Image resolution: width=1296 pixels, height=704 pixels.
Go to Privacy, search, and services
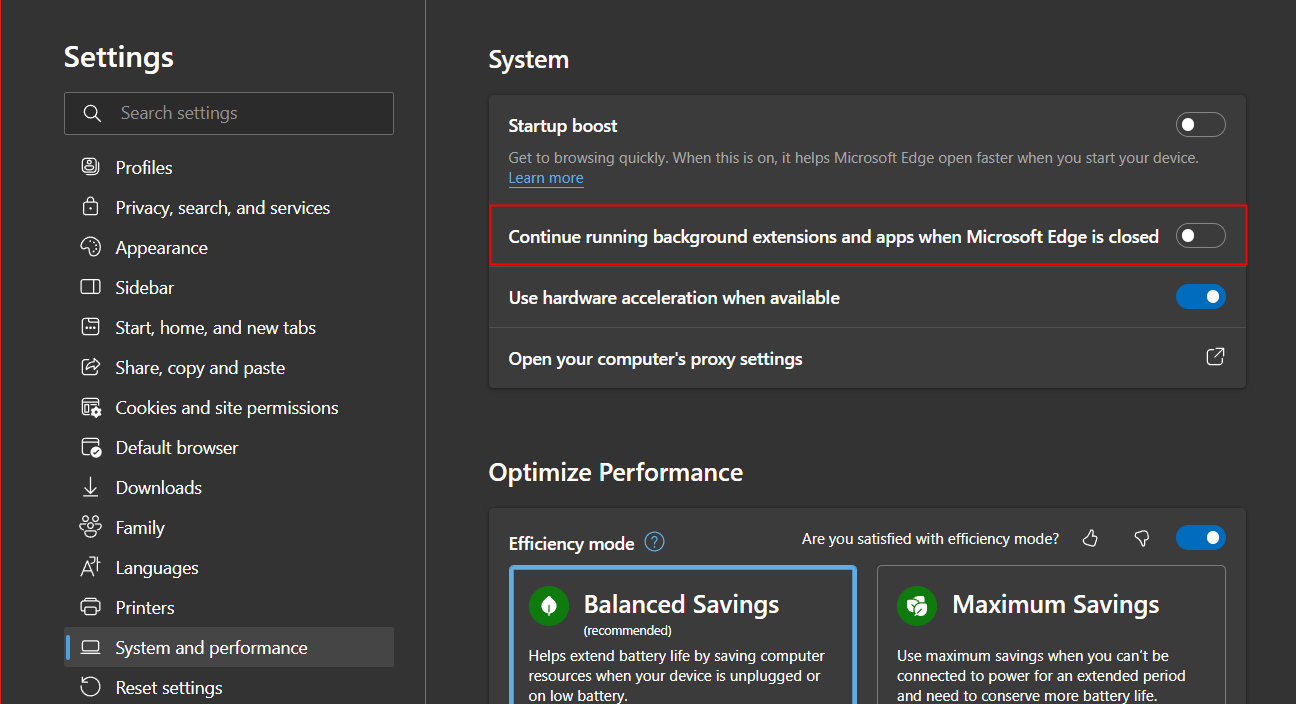(x=229, y=207)
